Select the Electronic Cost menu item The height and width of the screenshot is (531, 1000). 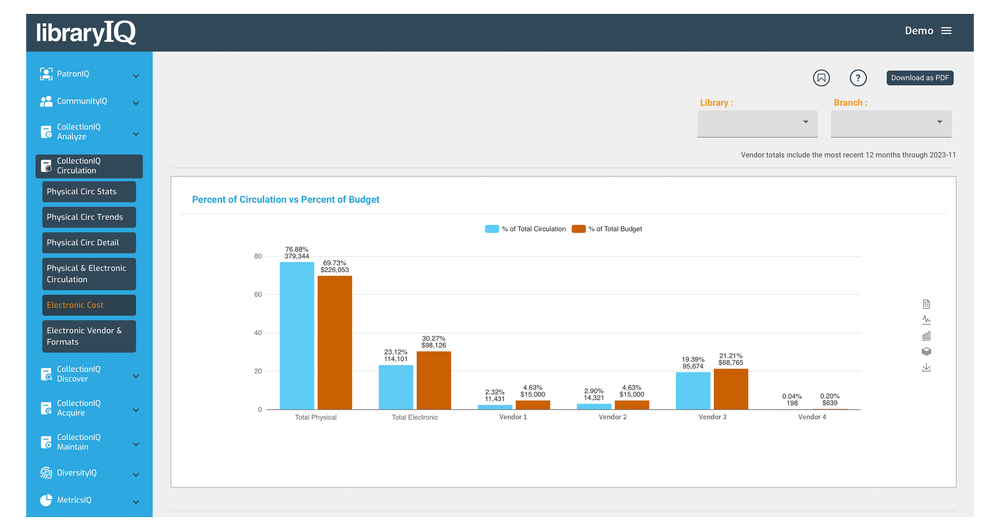tap(89, 305)
